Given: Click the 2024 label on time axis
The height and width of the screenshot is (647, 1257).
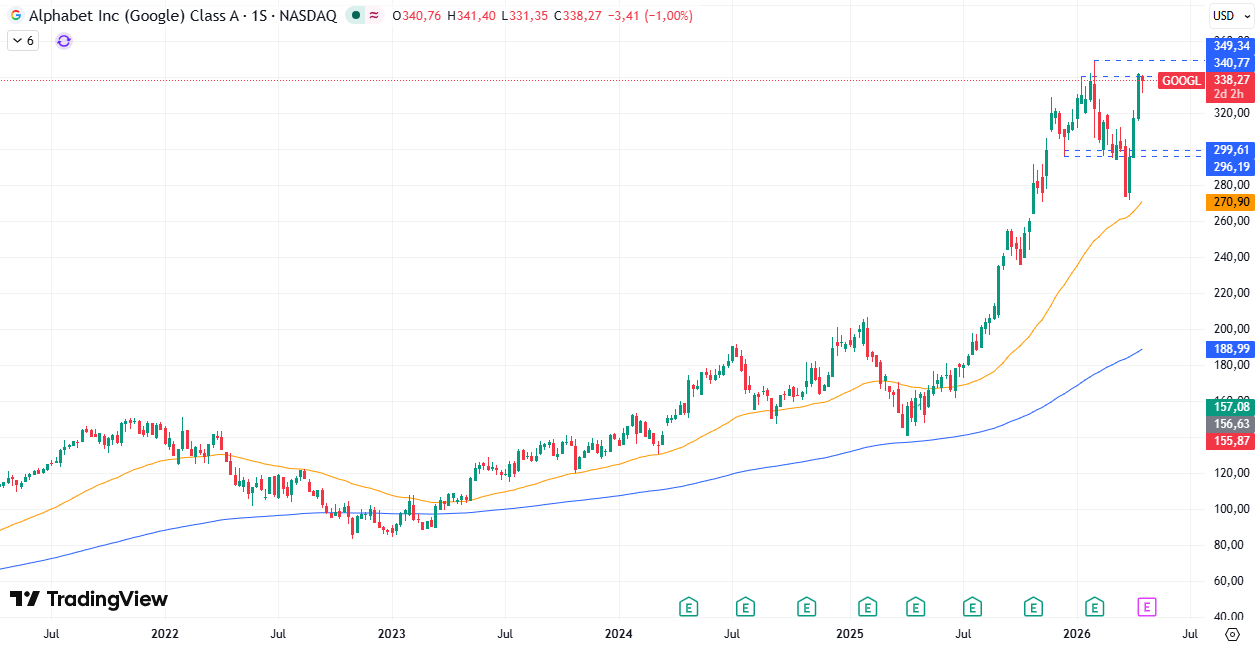Looking at the screenshot, I should pos(619,634).
